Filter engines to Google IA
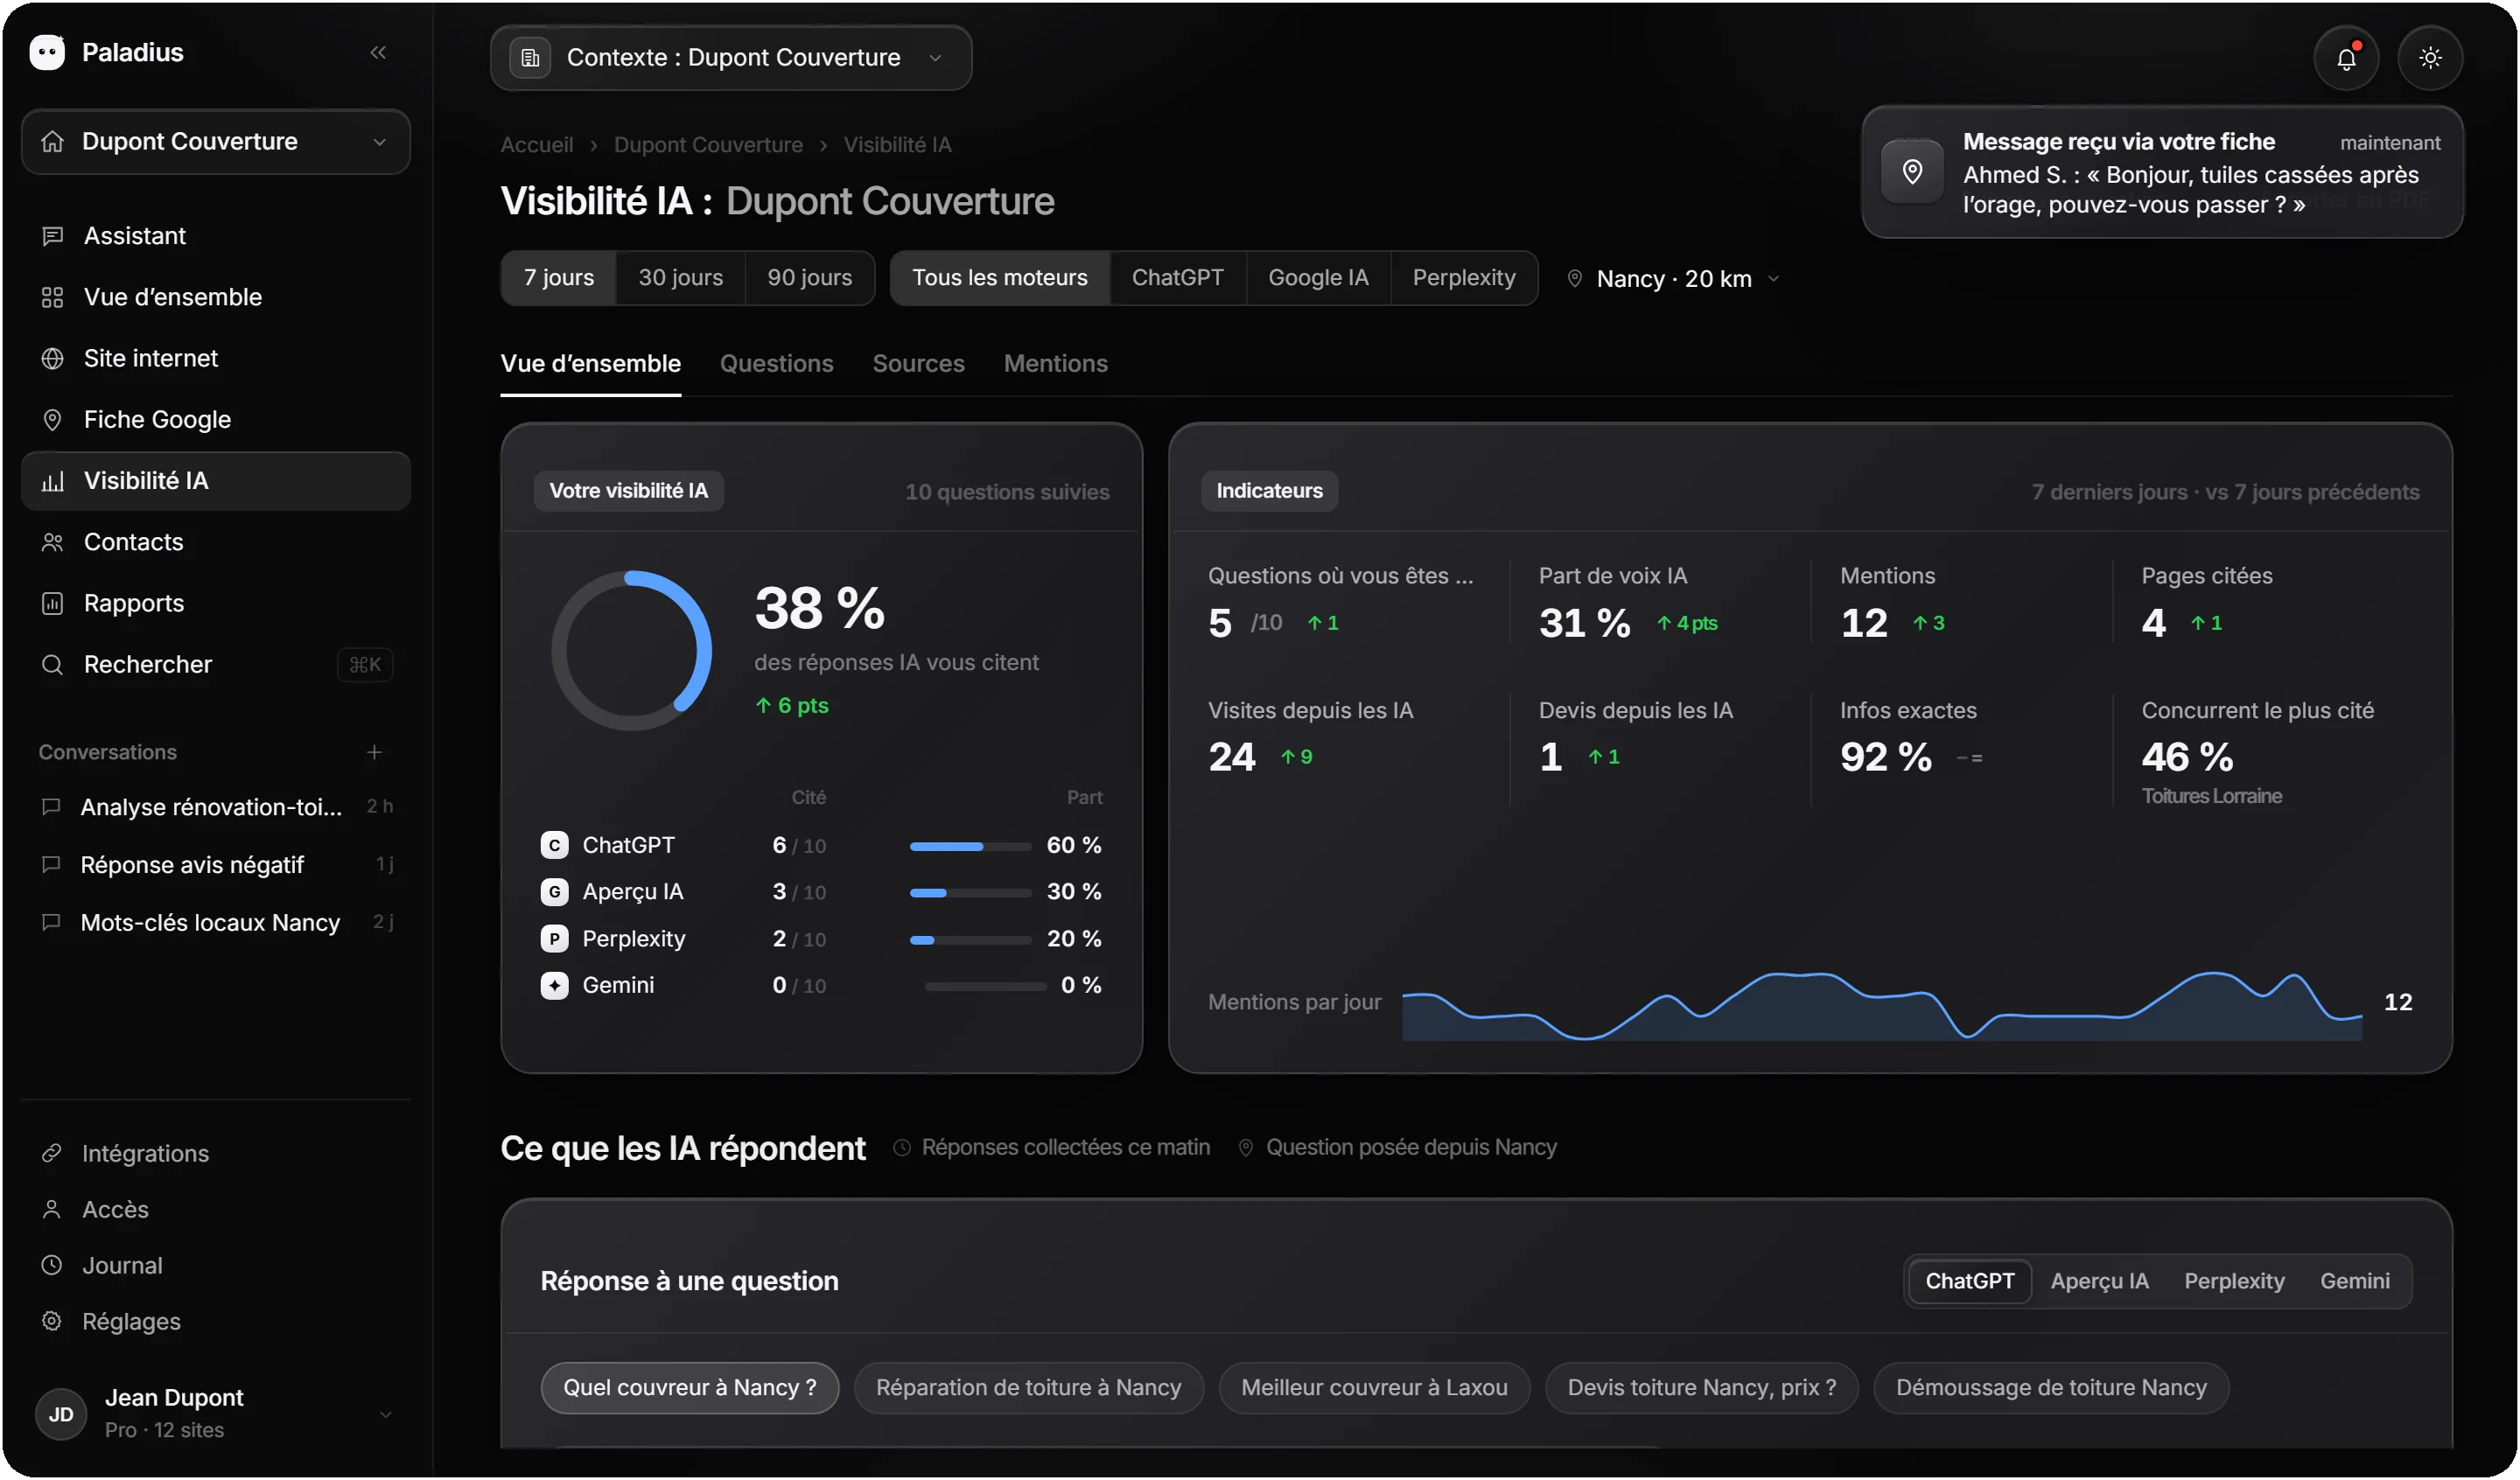Screen dimensions: 2520x1480 (1319, 278)
